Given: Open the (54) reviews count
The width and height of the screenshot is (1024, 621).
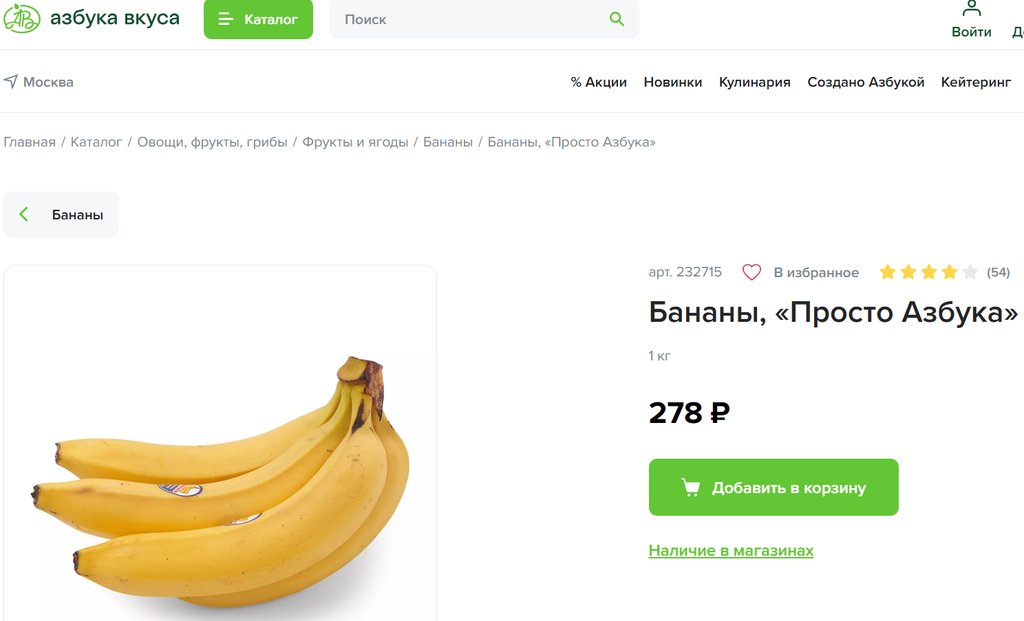Looking at the screenshot, I should point(998,272).
